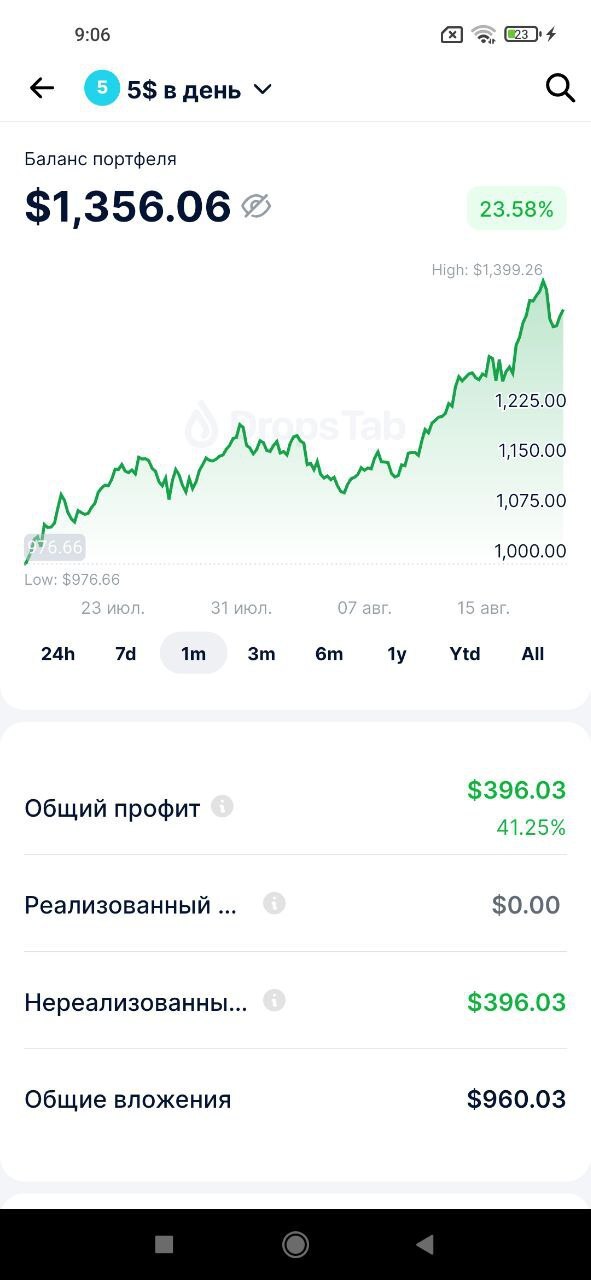This screenshot has width=591, height=1280.
Task: Select the 1m time range
Action: tap(193, 653)
